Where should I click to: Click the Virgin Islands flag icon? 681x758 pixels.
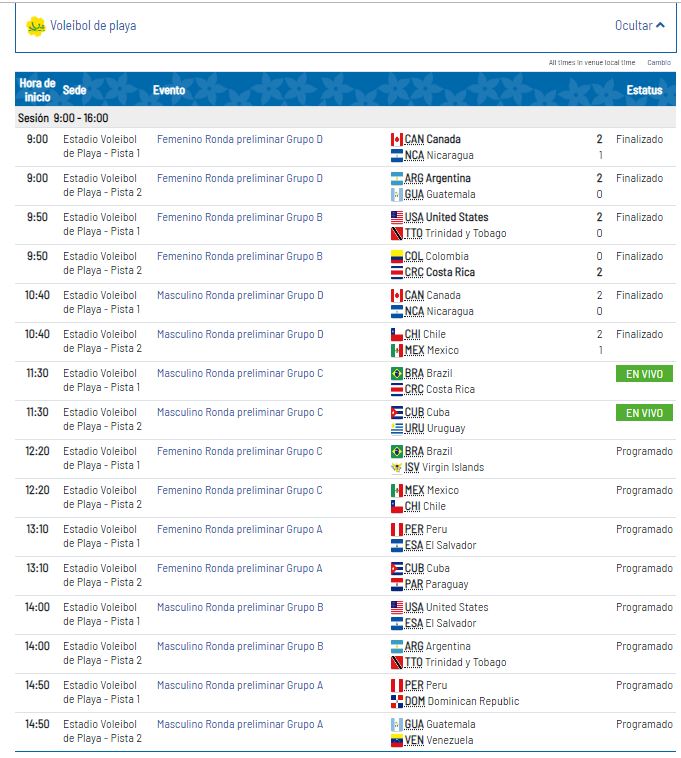(397, 467)
